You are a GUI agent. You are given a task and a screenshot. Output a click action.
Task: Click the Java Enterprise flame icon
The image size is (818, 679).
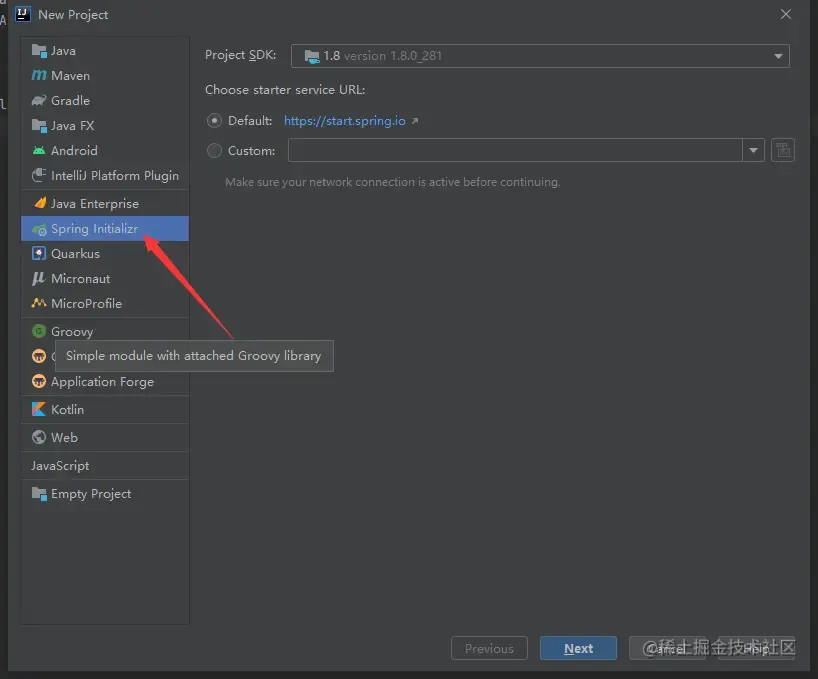[40, 203]
